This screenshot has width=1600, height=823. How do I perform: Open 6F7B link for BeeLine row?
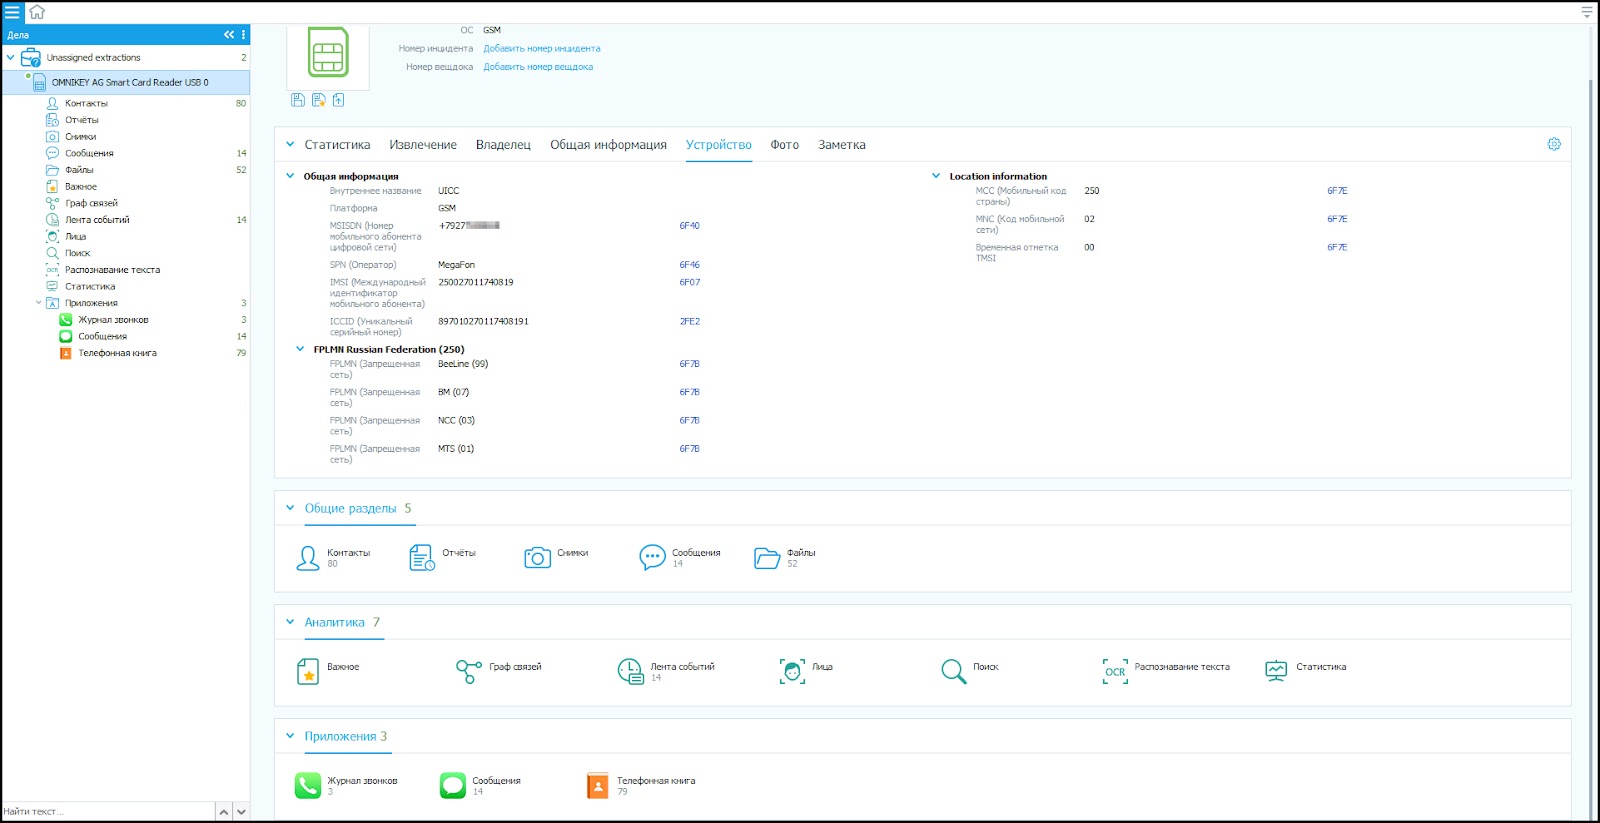(689, 364)
